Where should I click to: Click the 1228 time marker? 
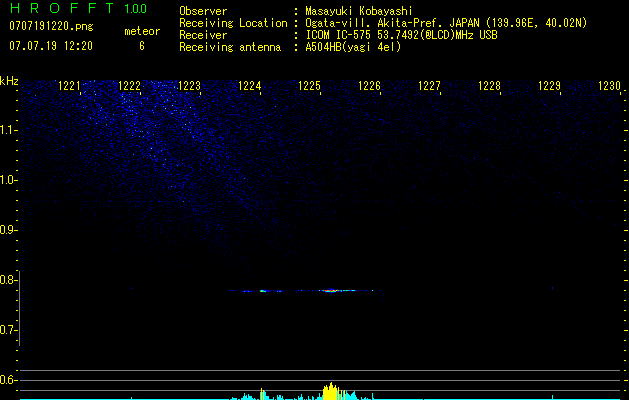tap(489, 86)
